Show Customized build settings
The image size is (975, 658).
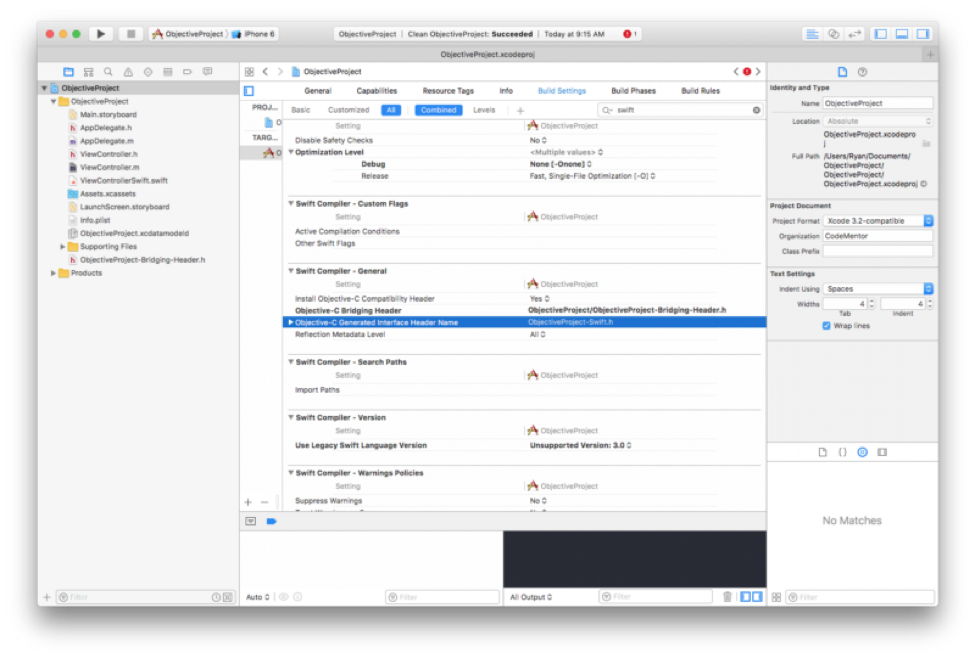click(x=348, y=110)
